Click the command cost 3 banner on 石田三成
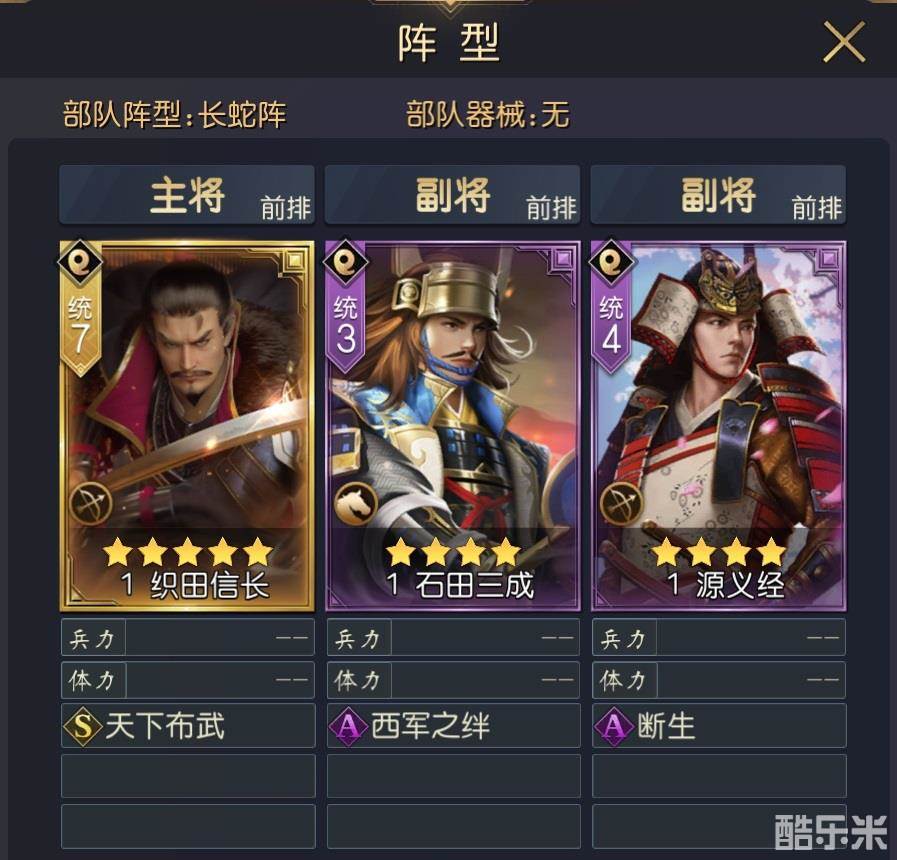897x860 pixels. 346,327
